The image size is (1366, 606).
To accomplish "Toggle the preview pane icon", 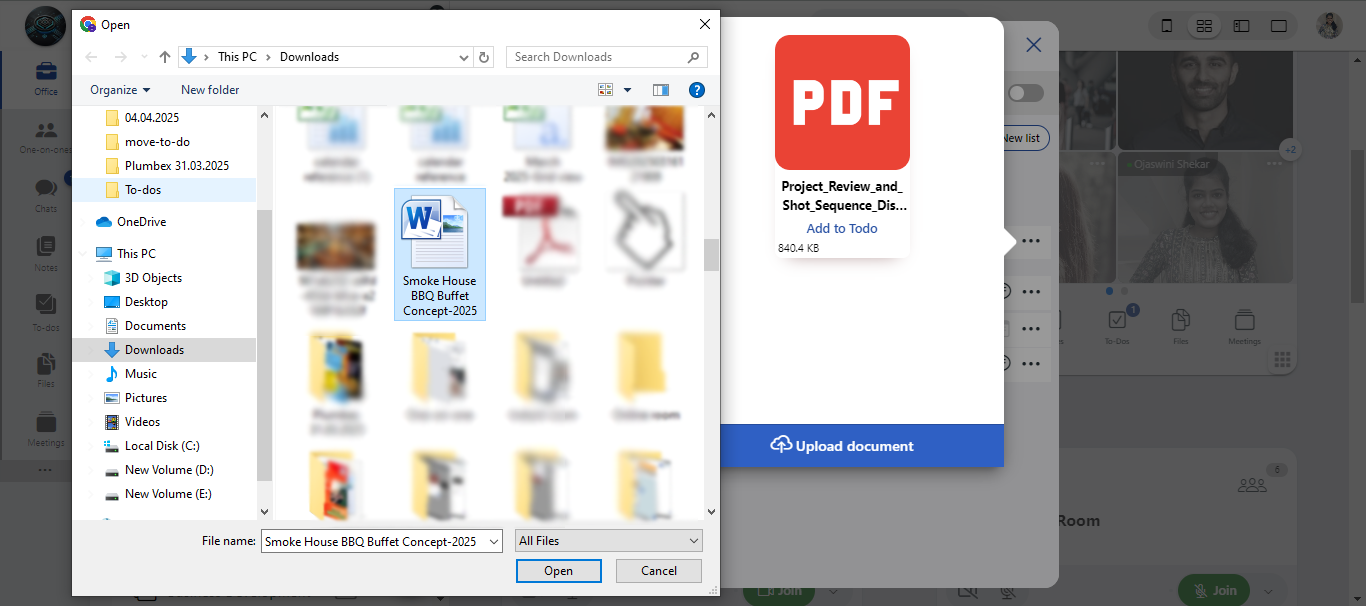I will pos(660,90).
